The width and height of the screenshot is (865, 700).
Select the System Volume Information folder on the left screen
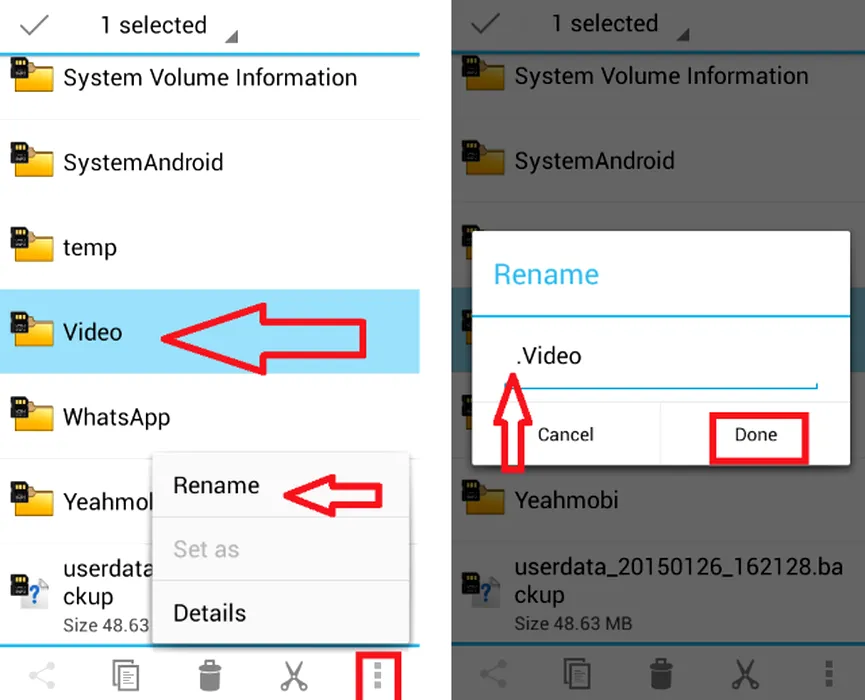[x=209, y=78]
